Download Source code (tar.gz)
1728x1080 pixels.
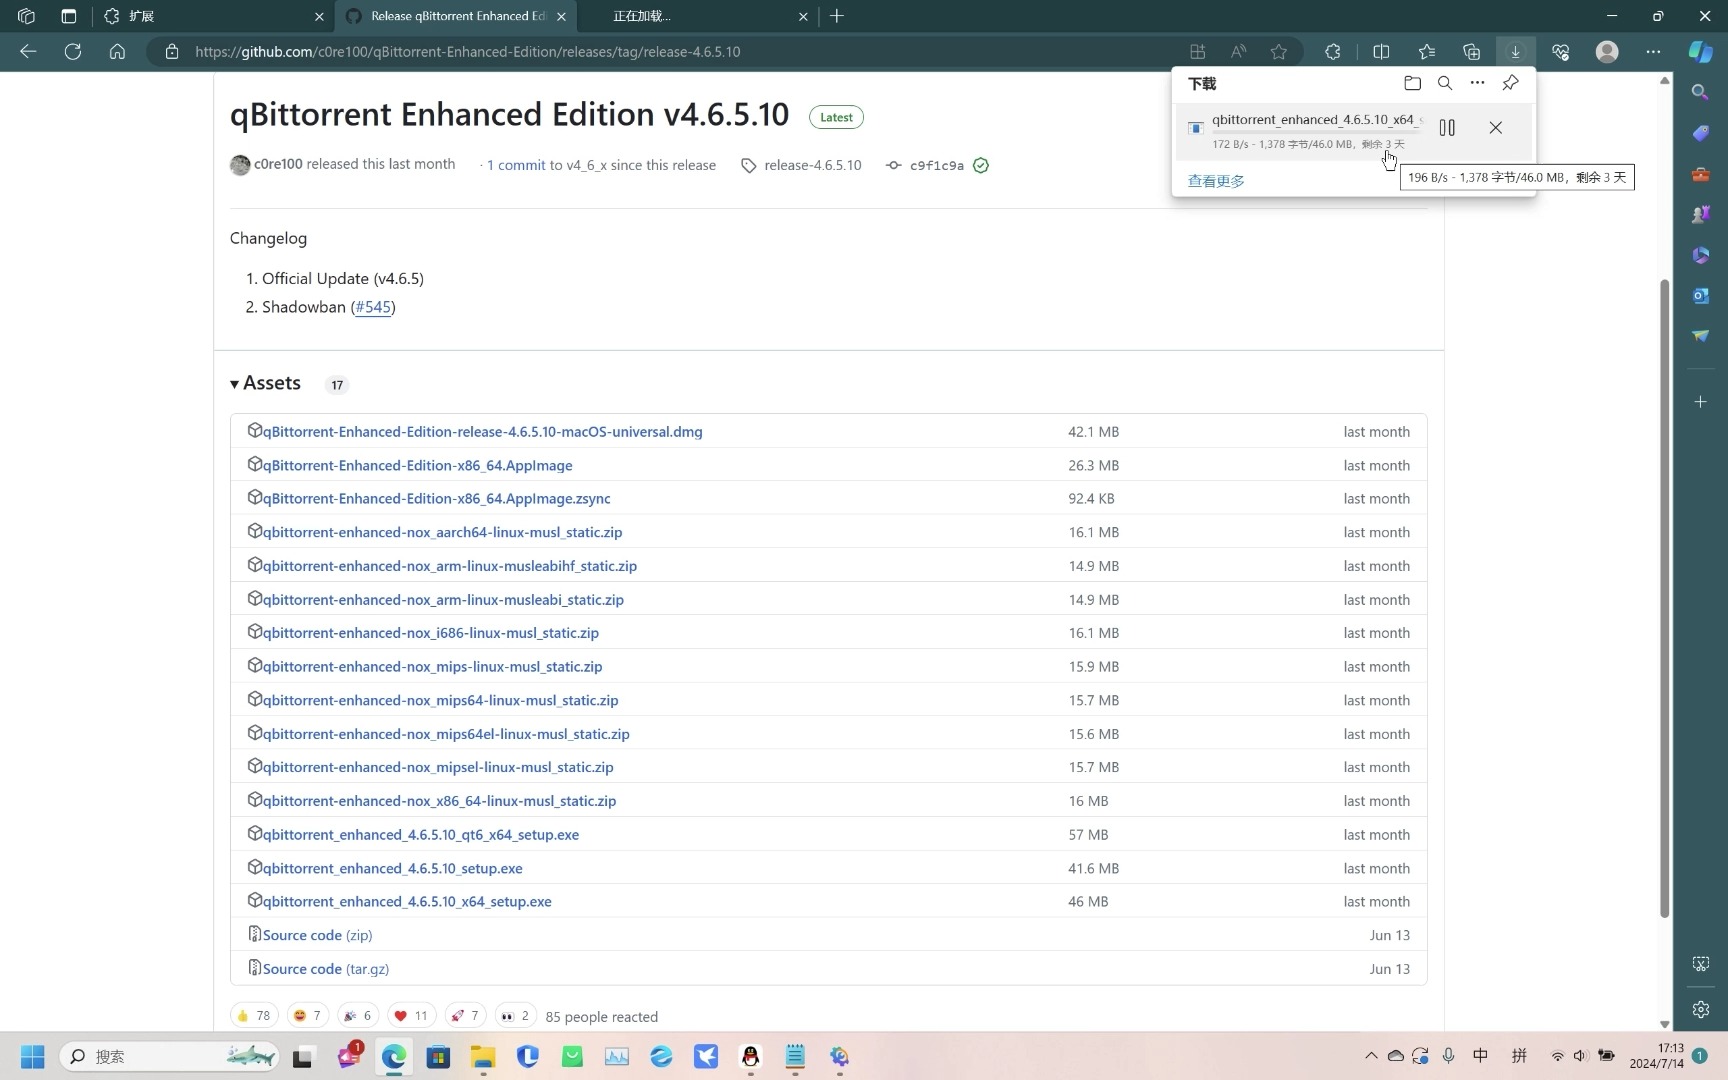pyautogui.click(x=325, y=969)
